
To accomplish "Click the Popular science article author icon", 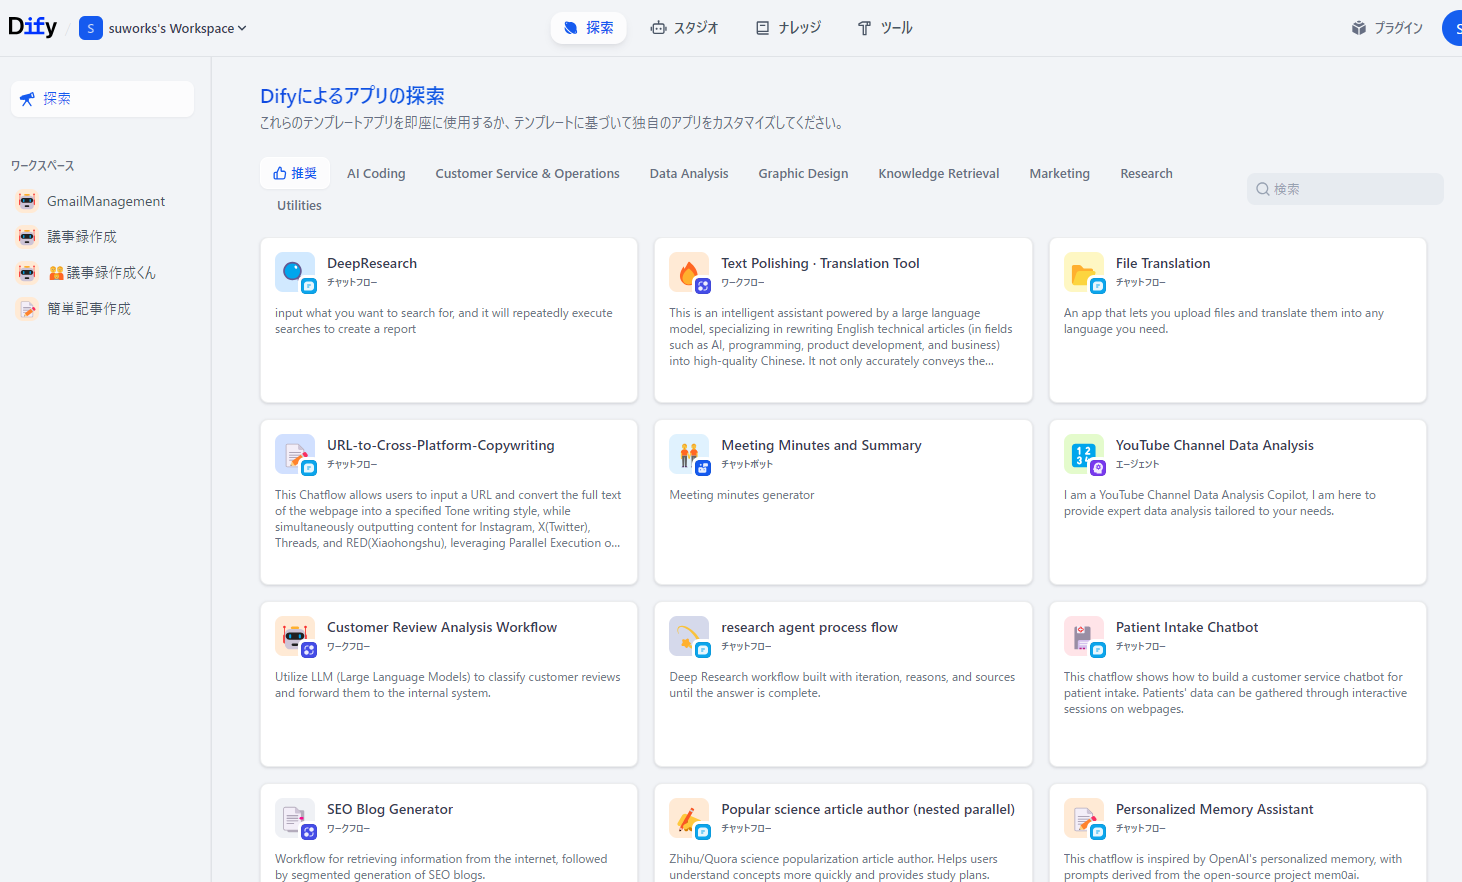I will click(689, 818).
